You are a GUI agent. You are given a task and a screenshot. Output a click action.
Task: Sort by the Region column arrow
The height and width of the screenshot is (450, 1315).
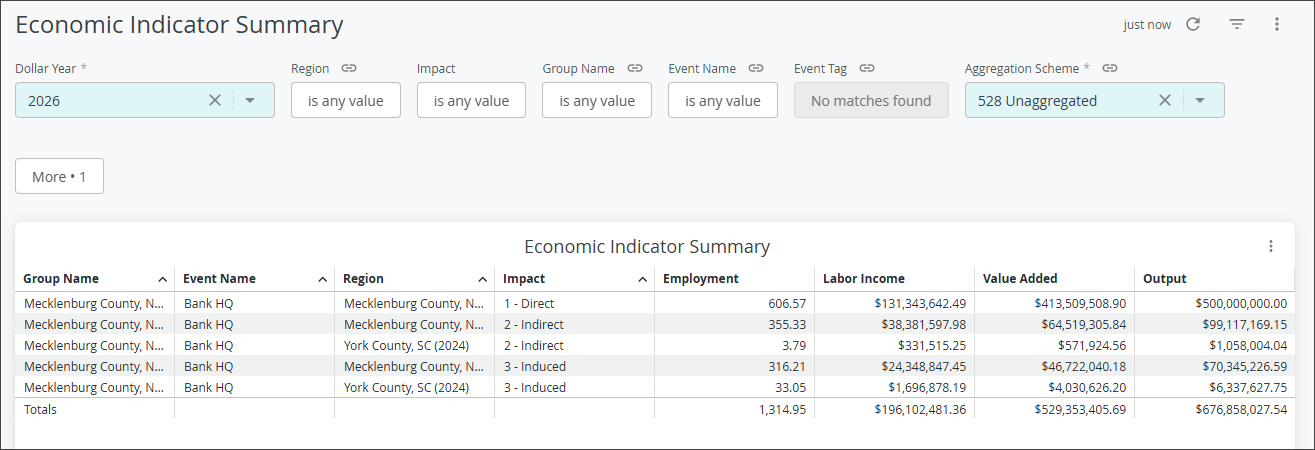tap(483, 279)
